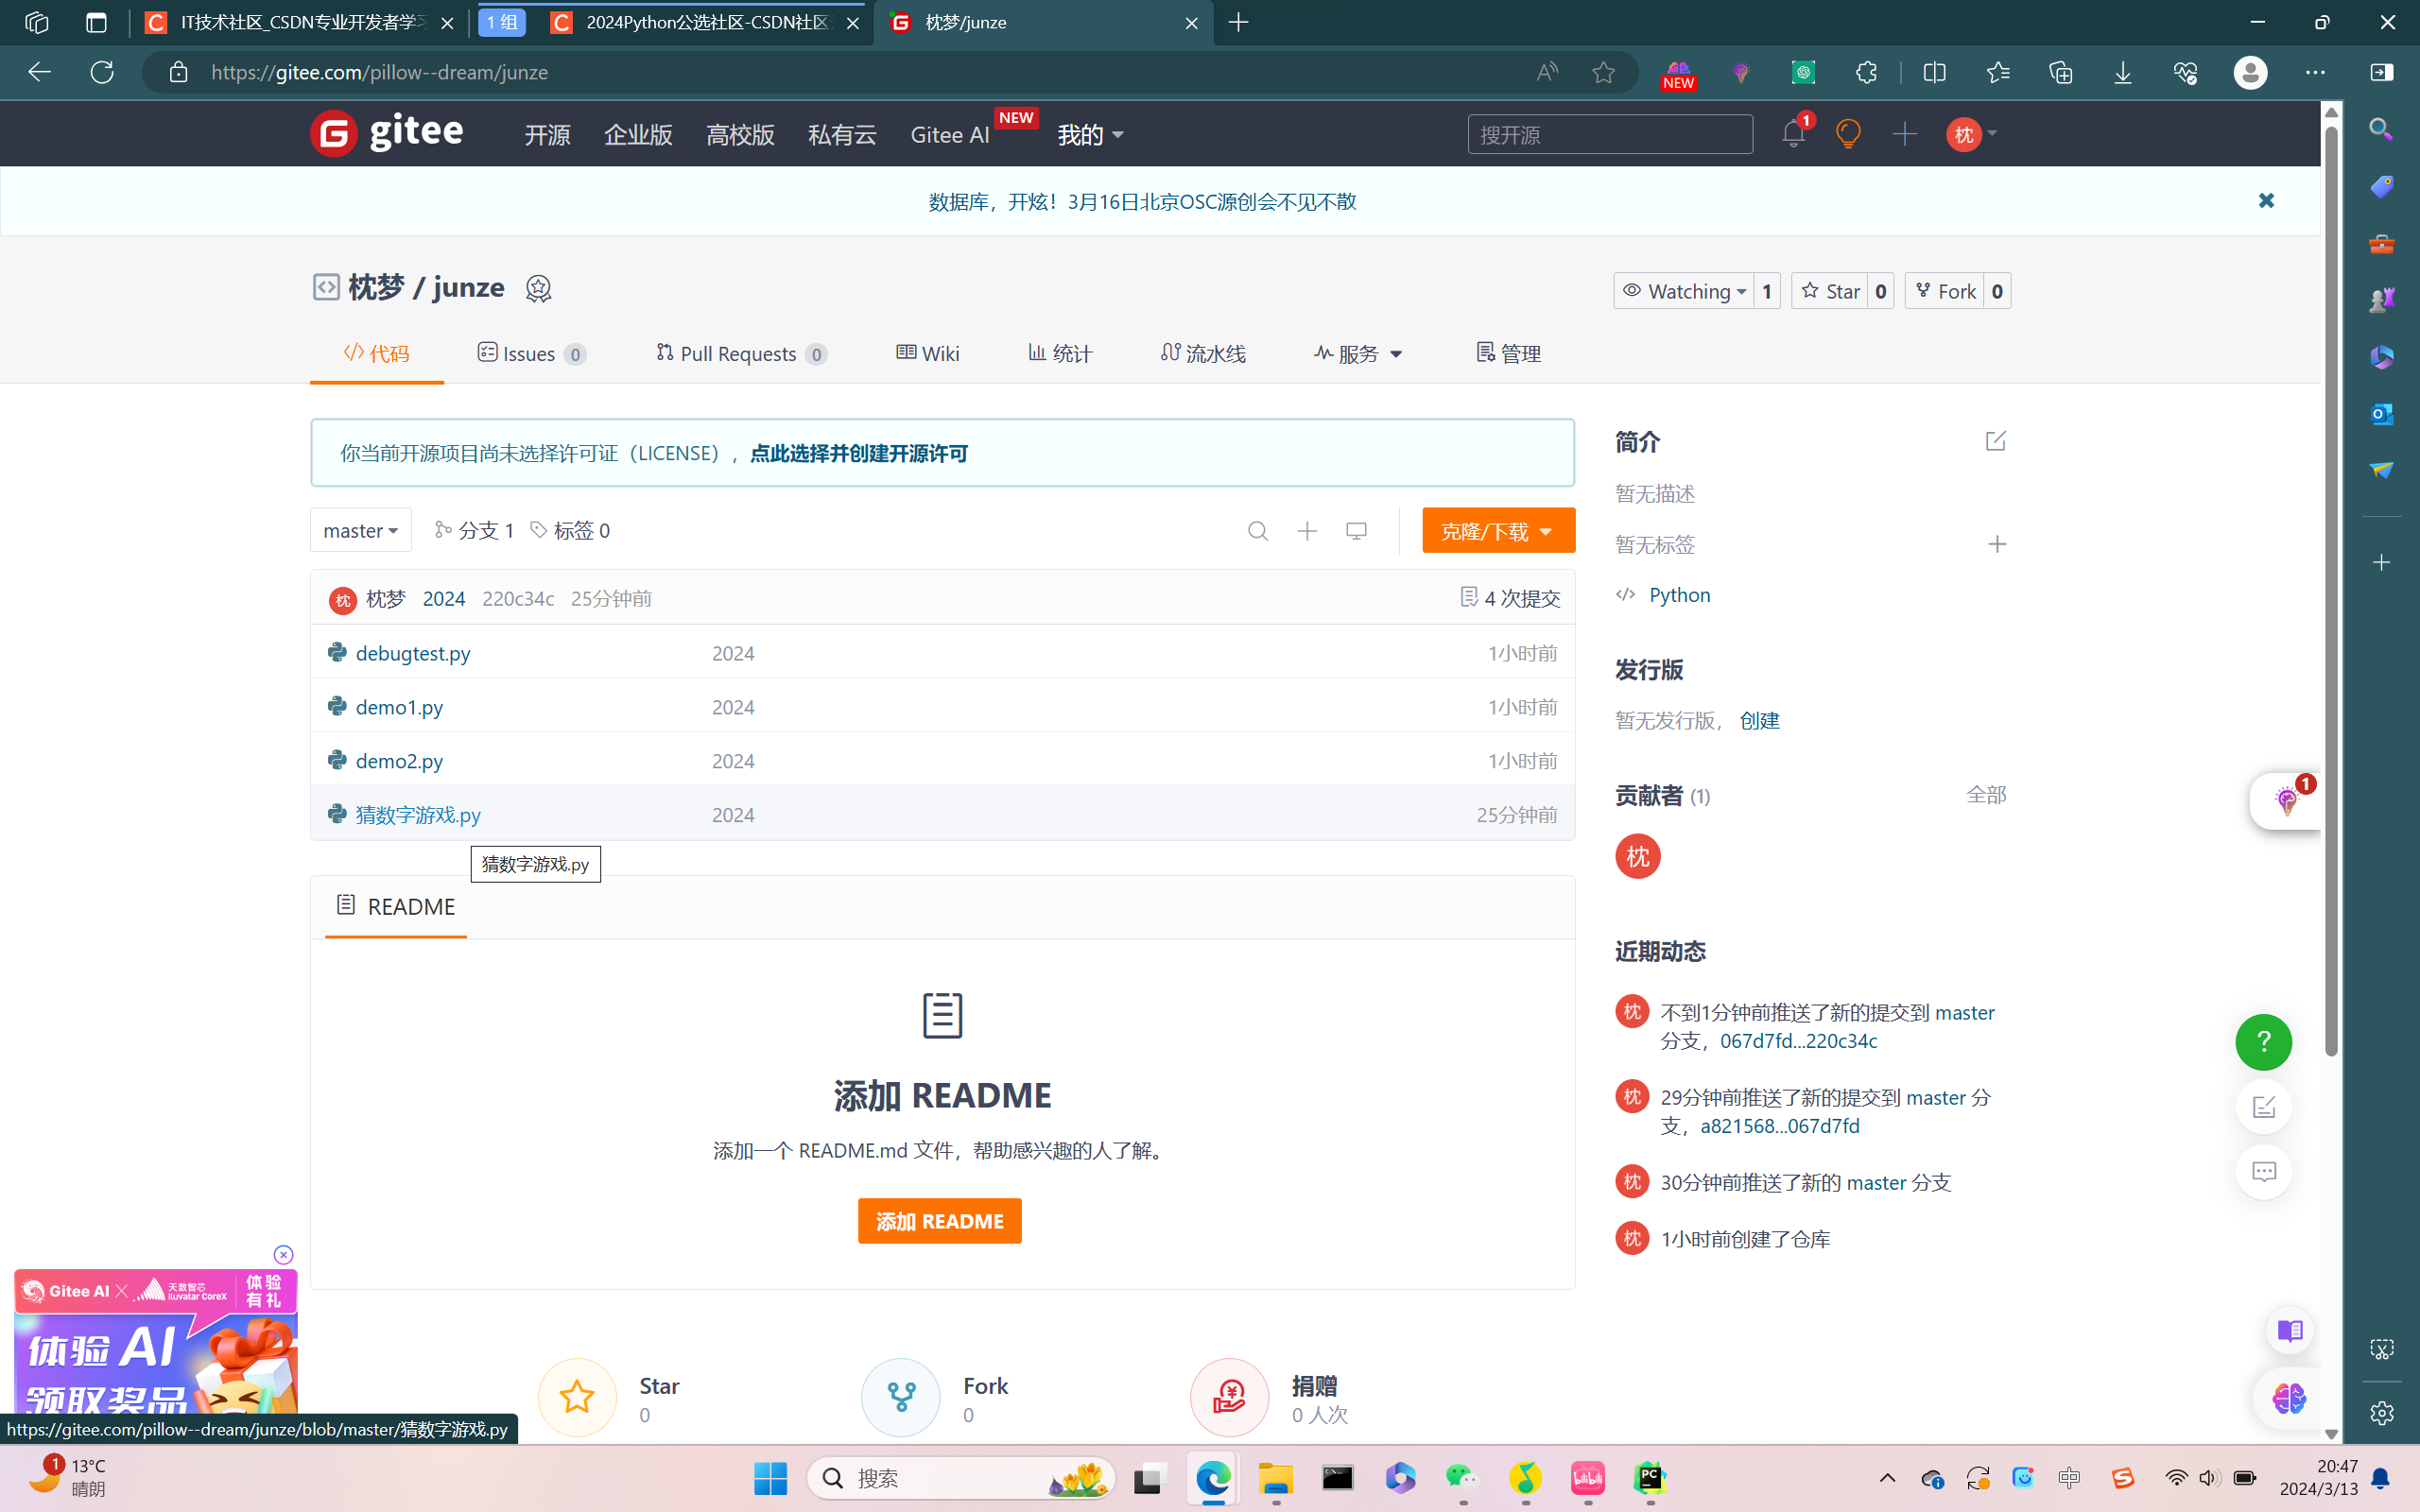The height and width of the screenshot is (1512, 2420).
Task: Open PyCharm from the taskbar
Action: 1649,1478
